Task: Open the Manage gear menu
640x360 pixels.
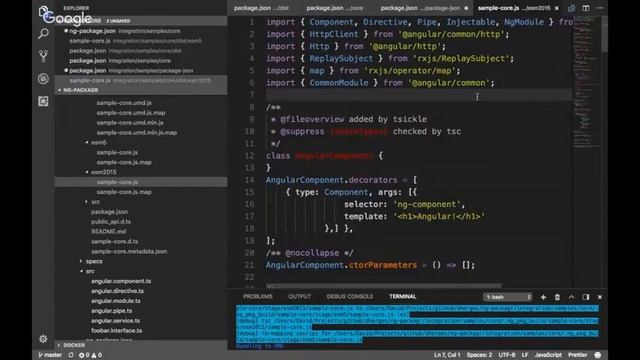Action: (43, 339)
